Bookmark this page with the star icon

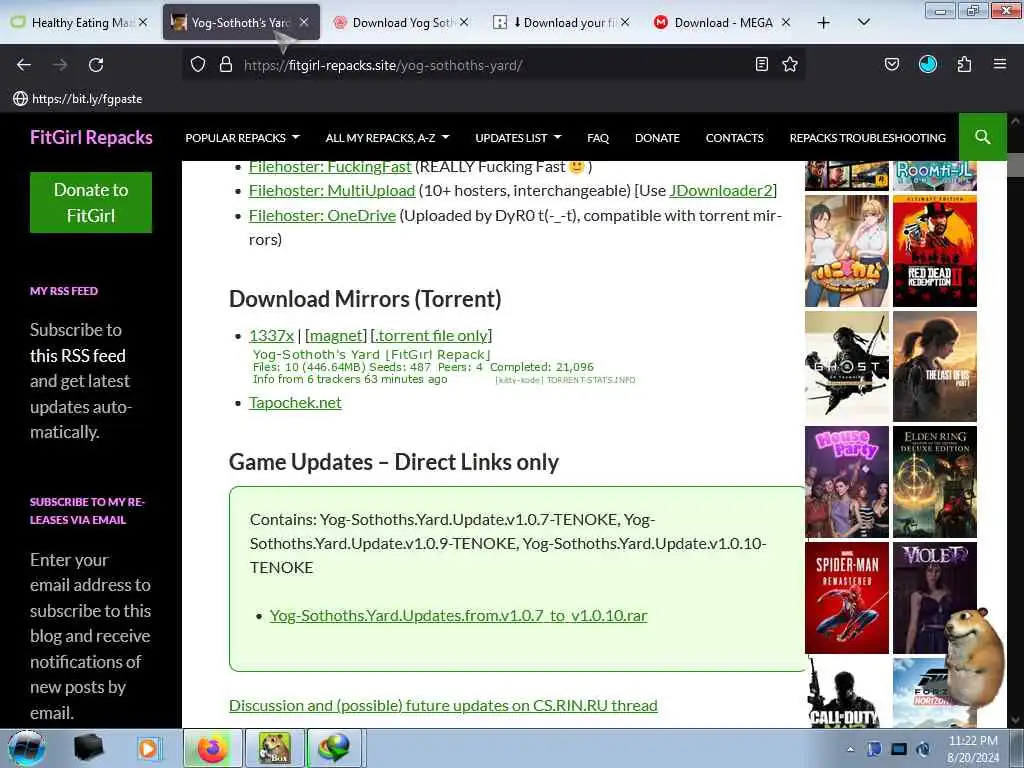tap(790, 64)
